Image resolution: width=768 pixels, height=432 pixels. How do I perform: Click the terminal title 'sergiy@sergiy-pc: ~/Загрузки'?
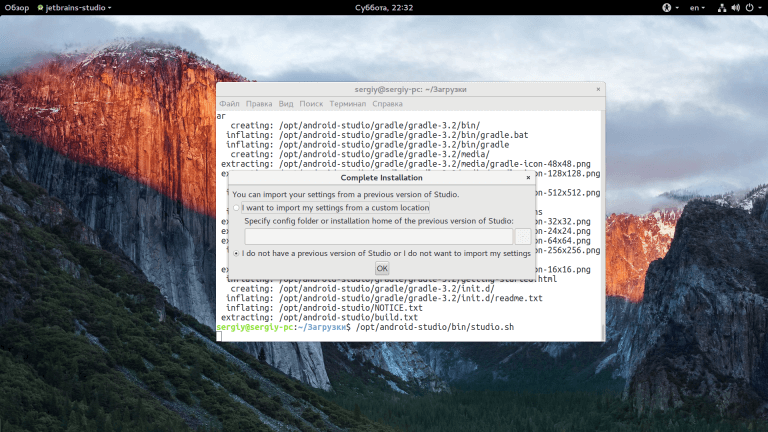410,90
